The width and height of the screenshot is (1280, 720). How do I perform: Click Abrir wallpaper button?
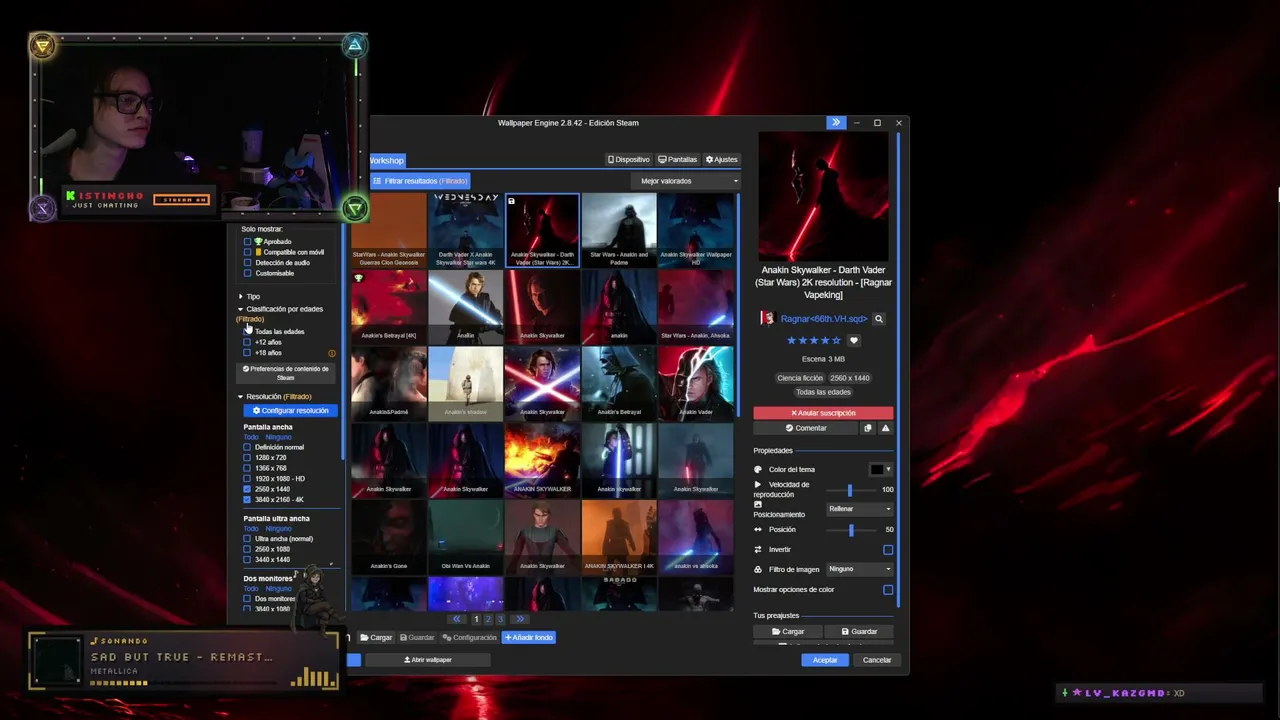428,660
